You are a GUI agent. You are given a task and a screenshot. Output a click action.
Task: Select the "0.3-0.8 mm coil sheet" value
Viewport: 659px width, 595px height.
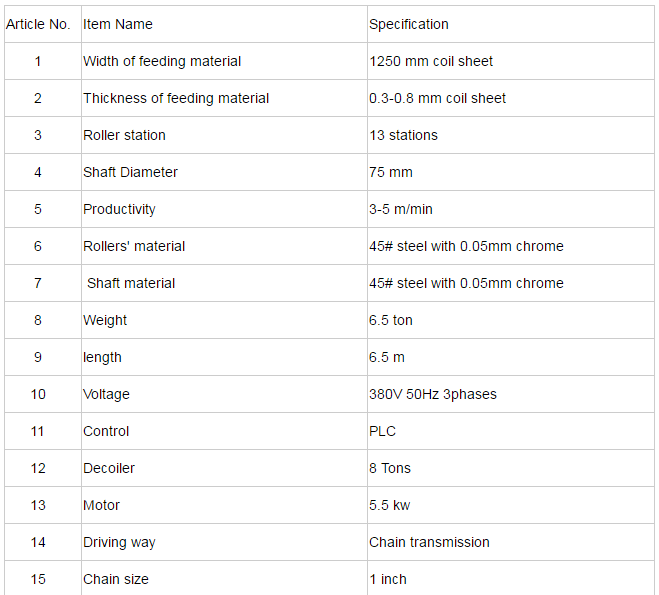pos(437,98)
